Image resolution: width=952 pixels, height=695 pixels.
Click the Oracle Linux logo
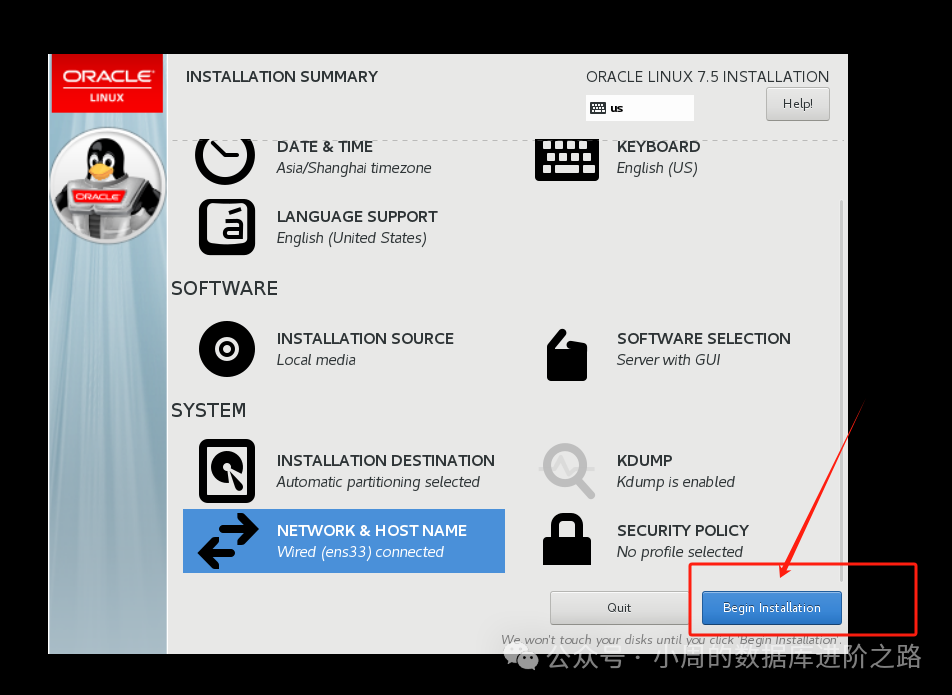[x=107, y=83]
